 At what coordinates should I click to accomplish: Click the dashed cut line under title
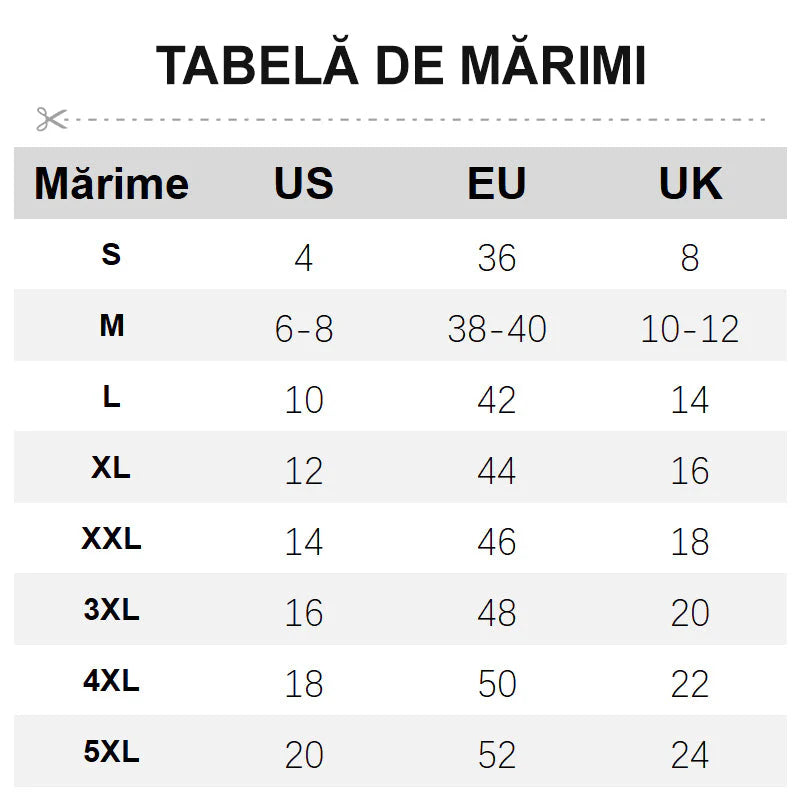[420, 119]
